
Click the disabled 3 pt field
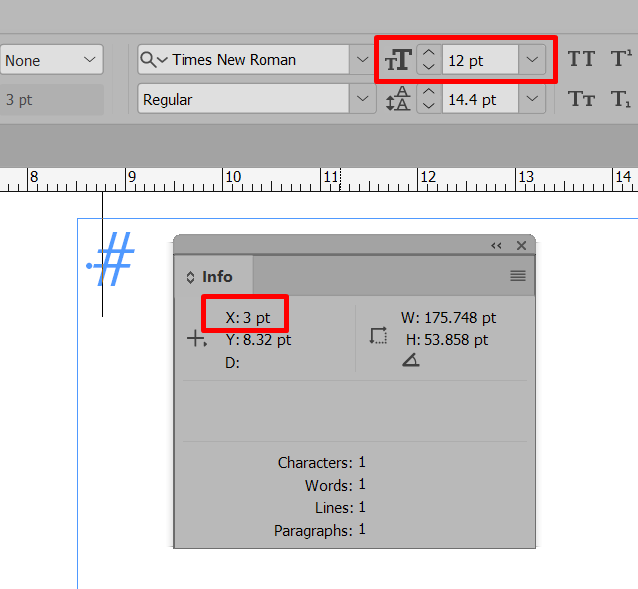(x=52, y=100)
